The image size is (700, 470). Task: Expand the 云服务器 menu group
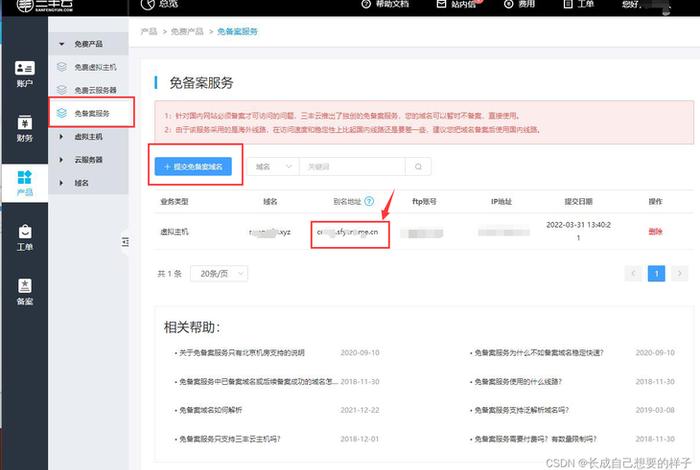(88, 160)
